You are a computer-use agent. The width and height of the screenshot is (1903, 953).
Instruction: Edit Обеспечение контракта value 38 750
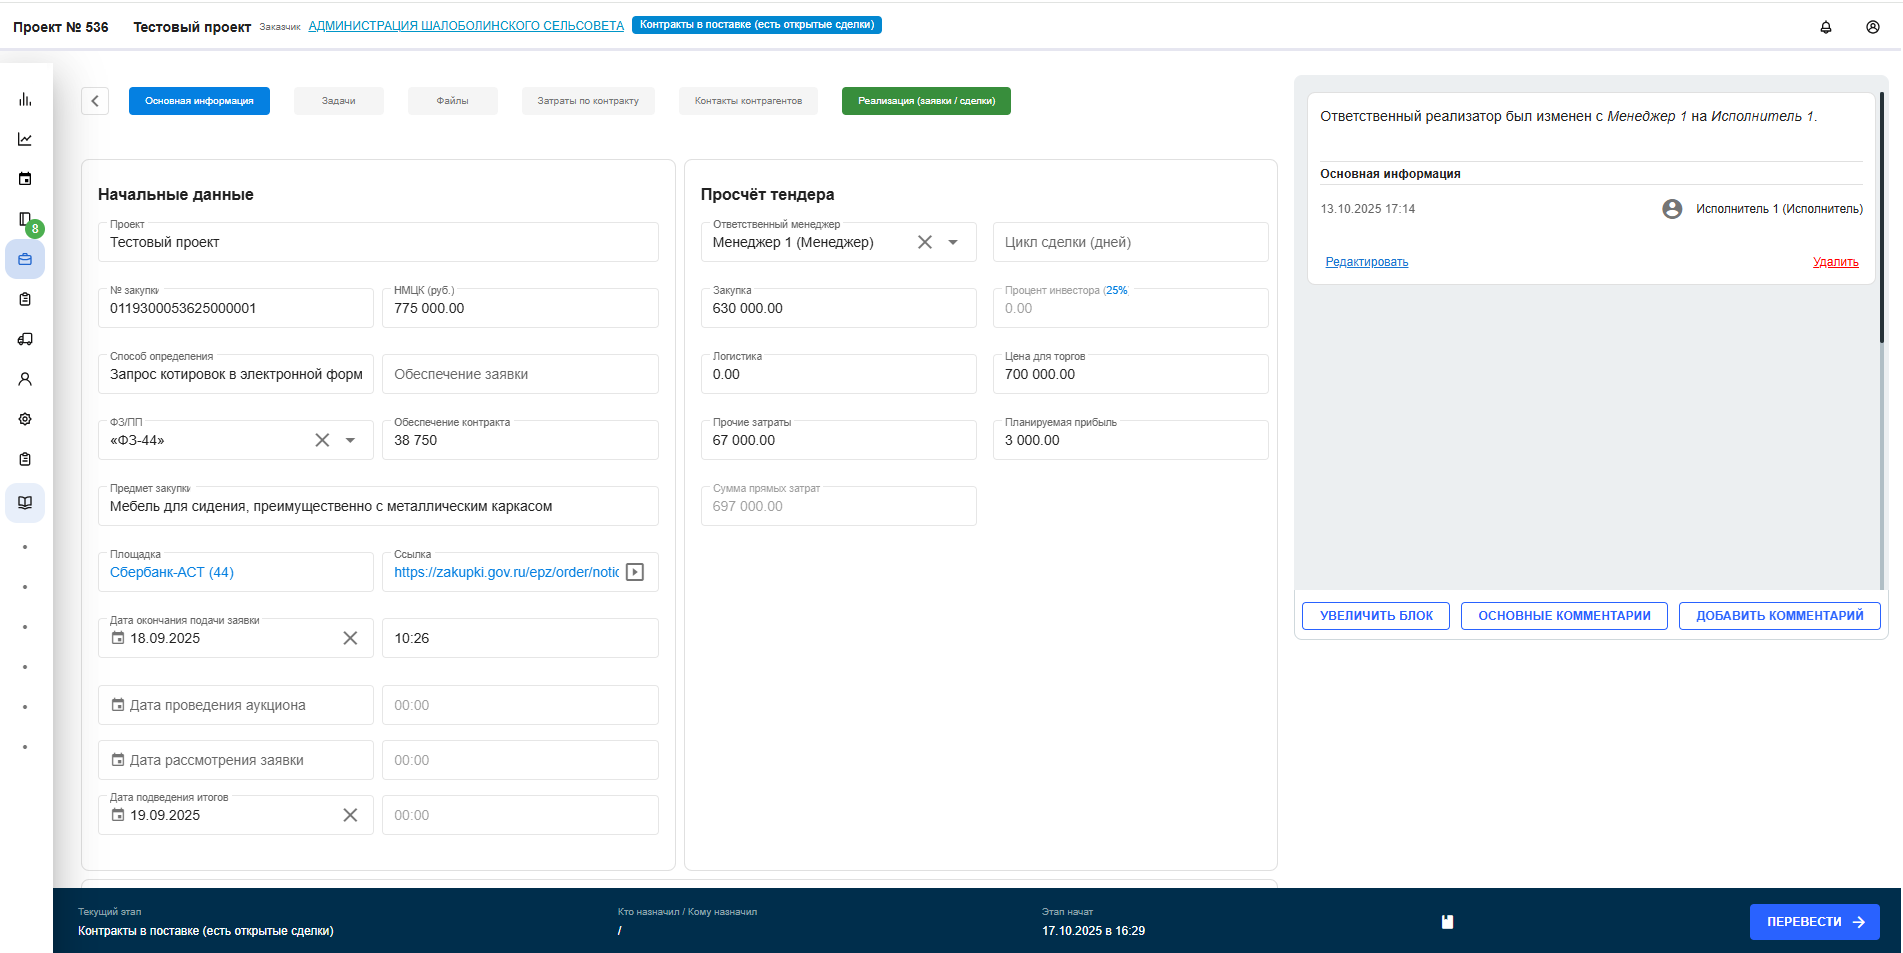(x=520, y=440)
